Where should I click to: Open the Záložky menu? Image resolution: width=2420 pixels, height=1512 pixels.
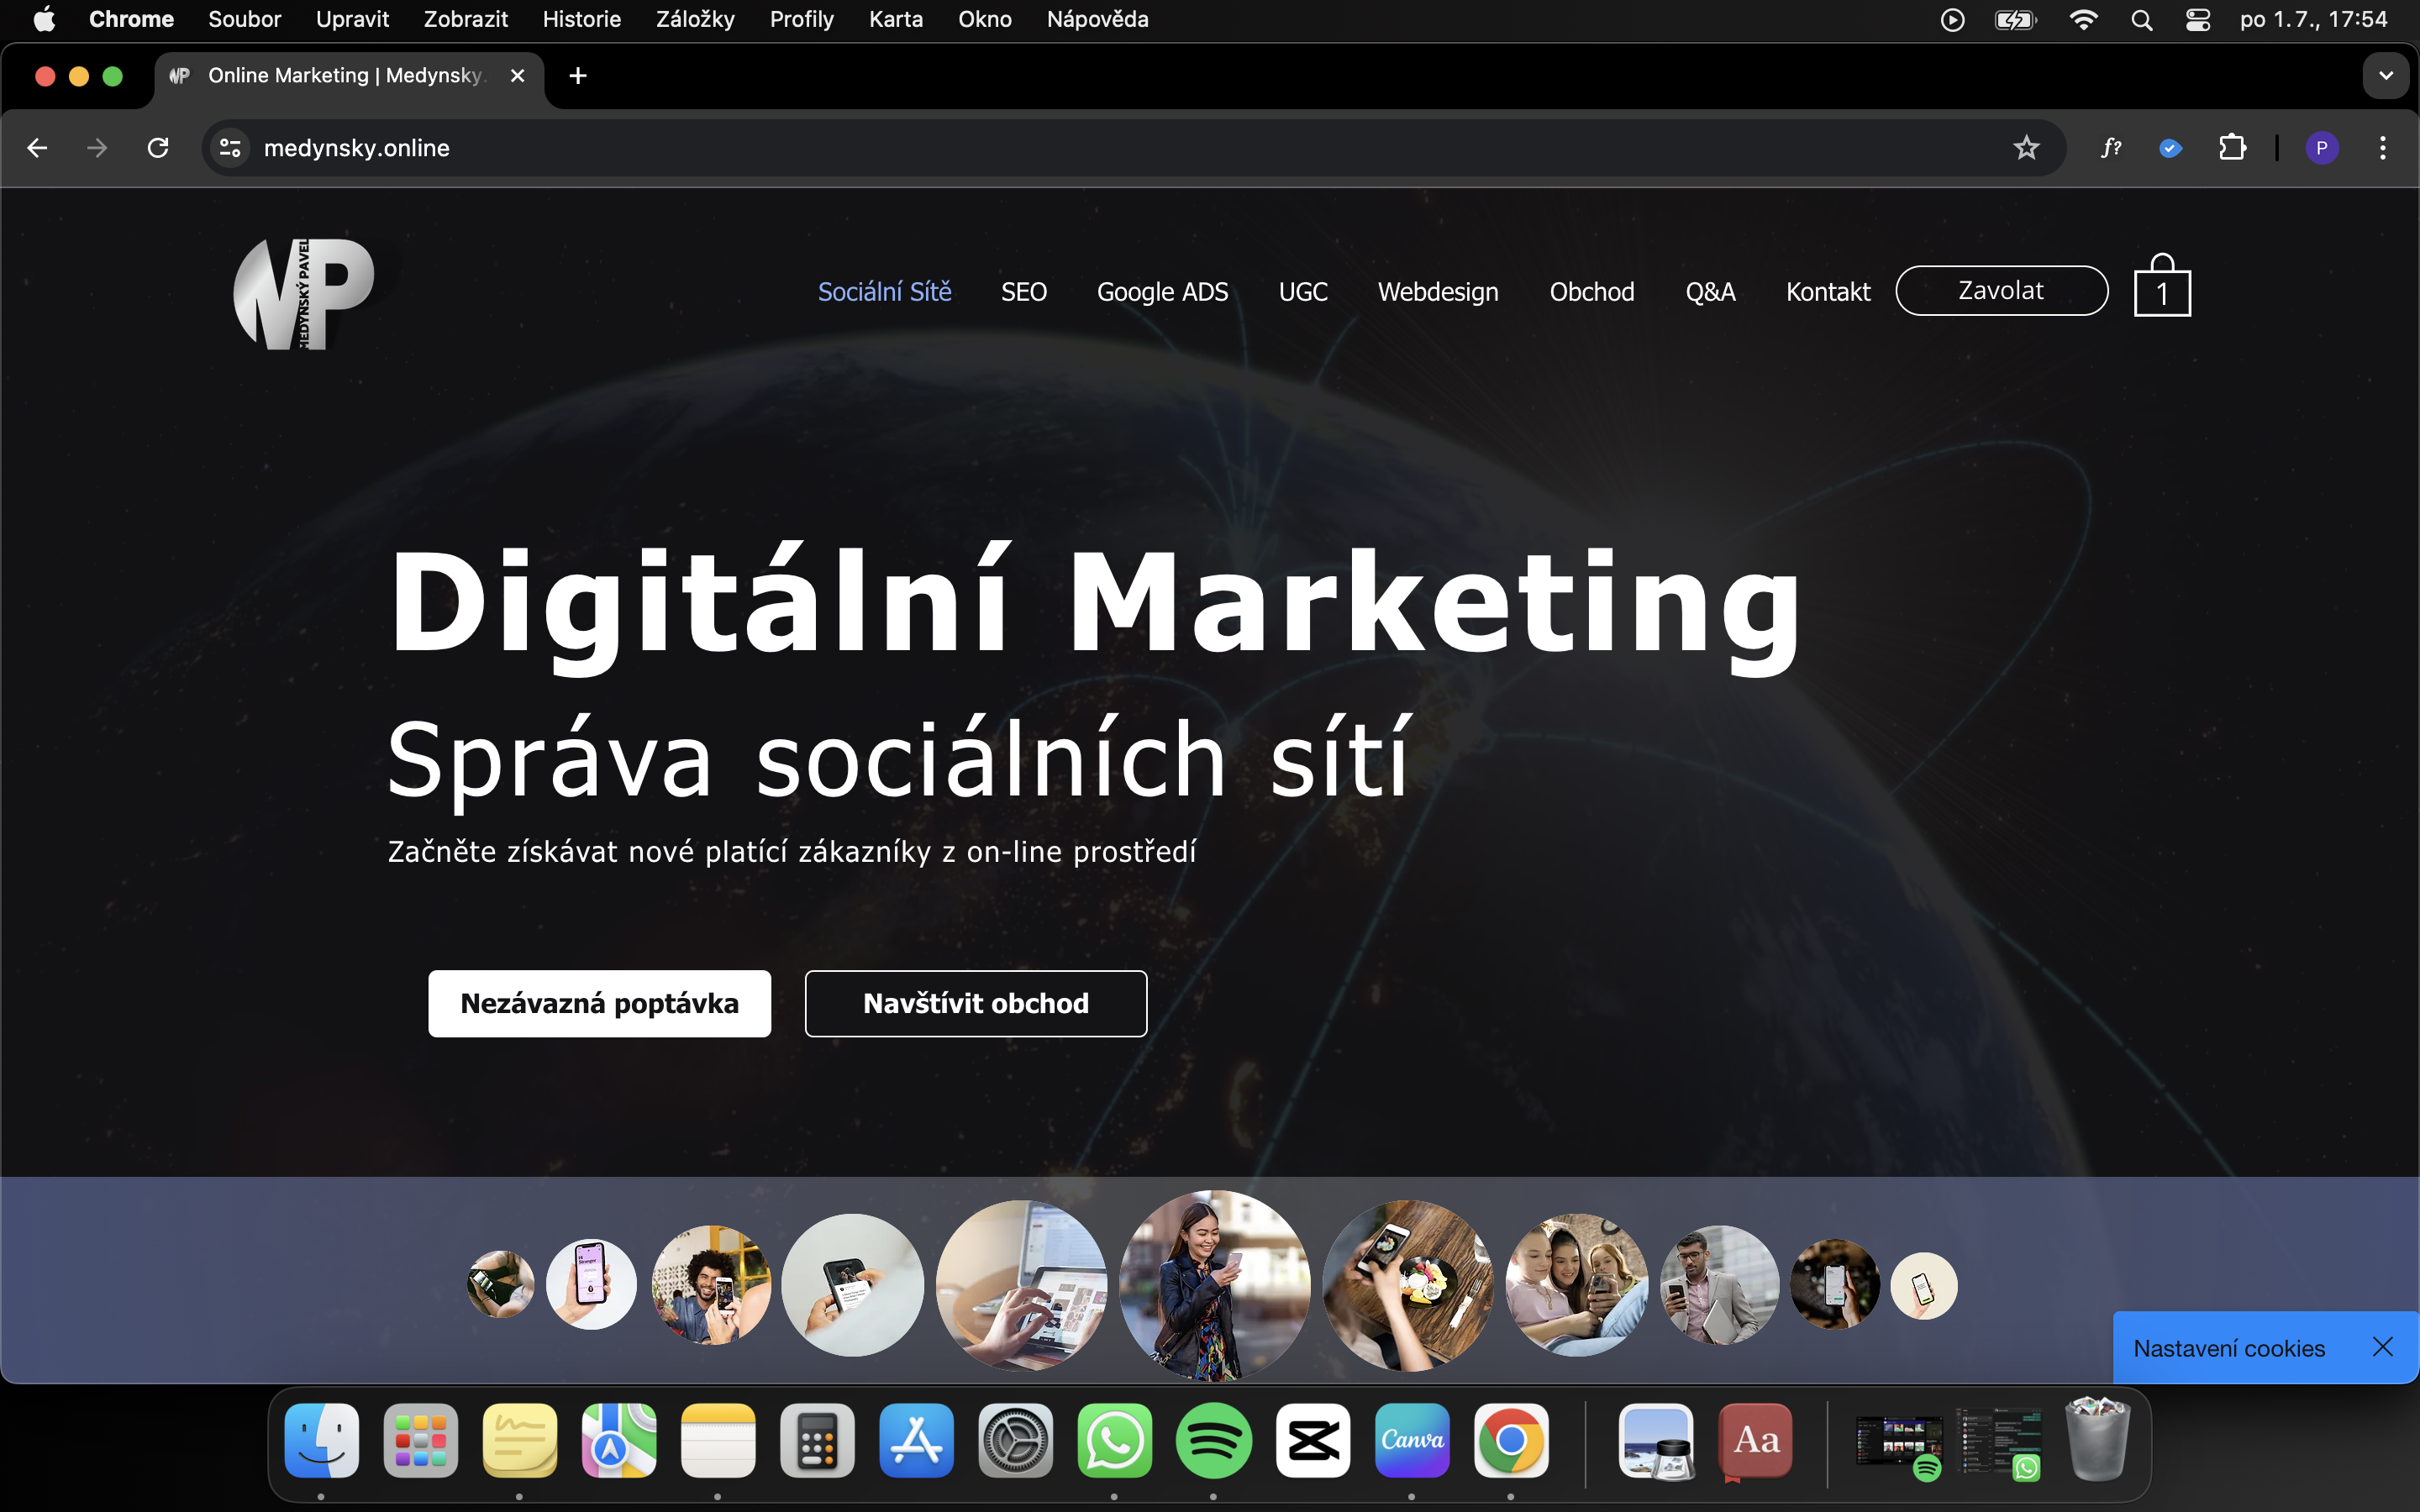point(695,20)
